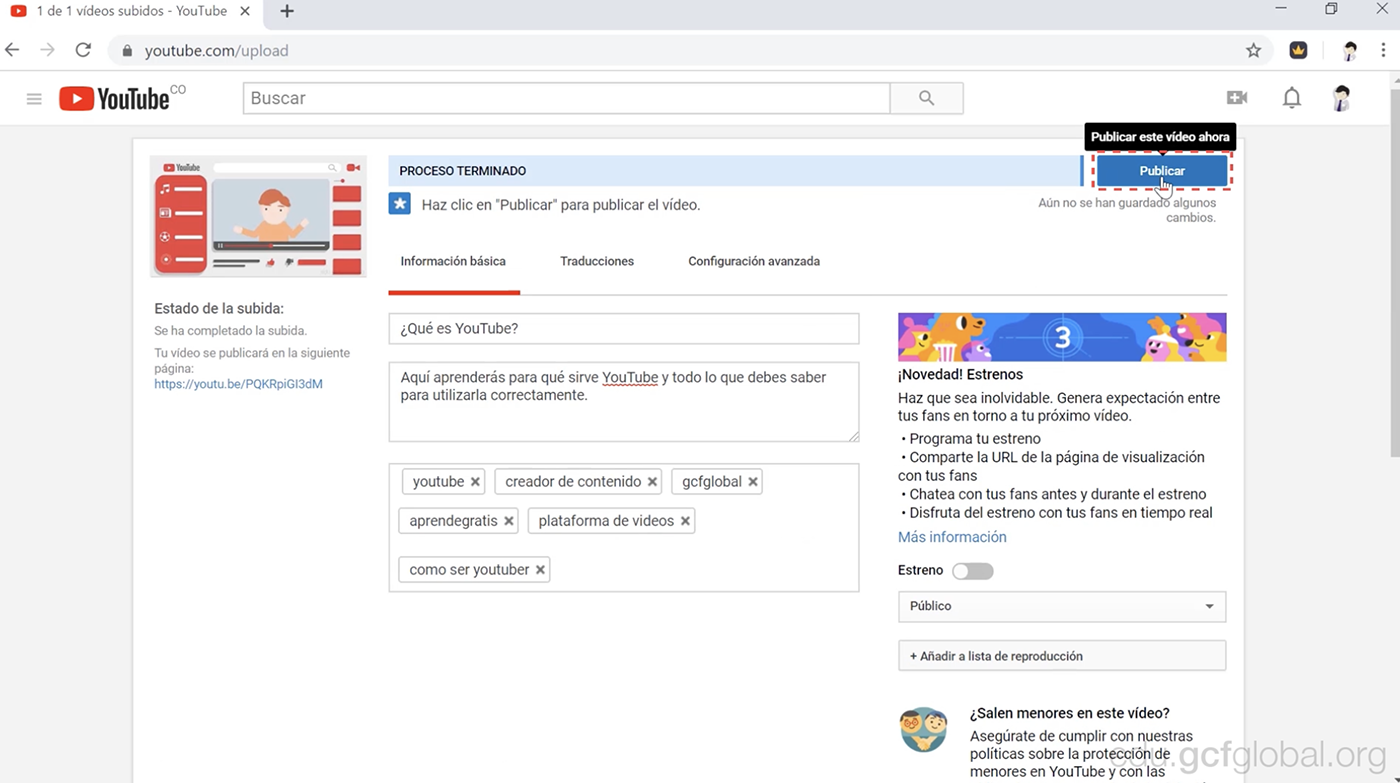Image resolution: width=1400 pixels, height=783 pixels.
Task: Click the title field '¿Qué es YouTube?'
Action: [624, 329]
